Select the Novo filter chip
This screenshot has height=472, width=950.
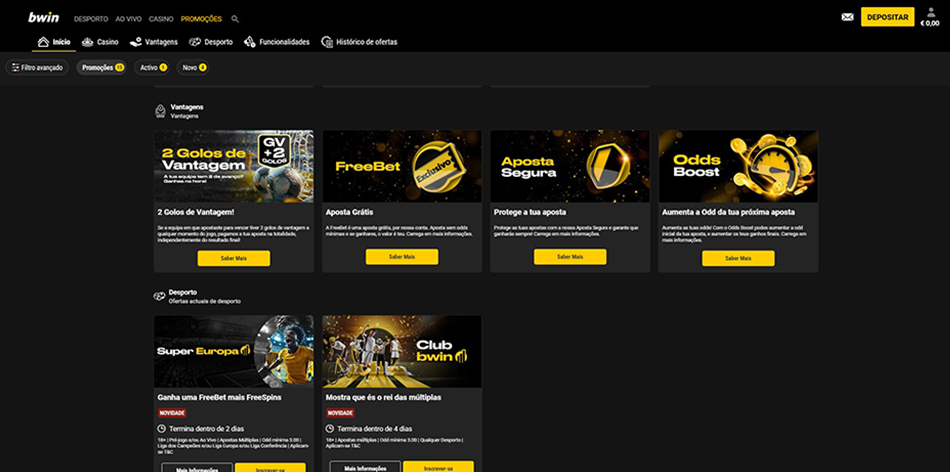193,68
